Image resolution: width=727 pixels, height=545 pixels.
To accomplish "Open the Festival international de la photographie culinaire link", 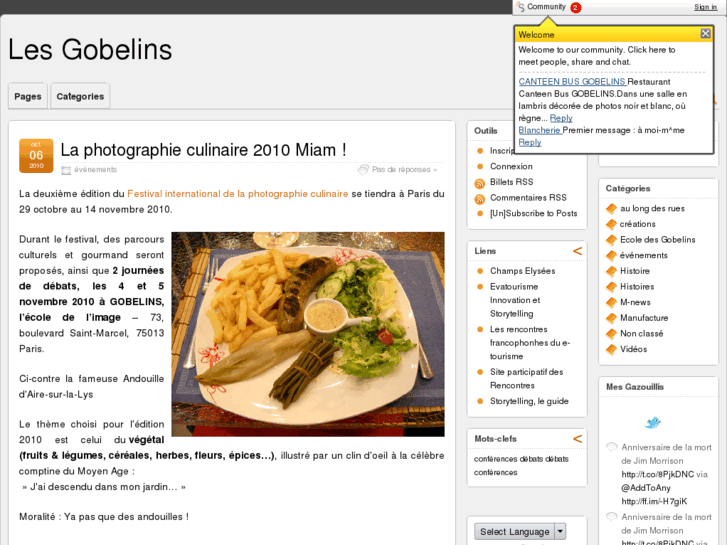I will pos(237,194).
